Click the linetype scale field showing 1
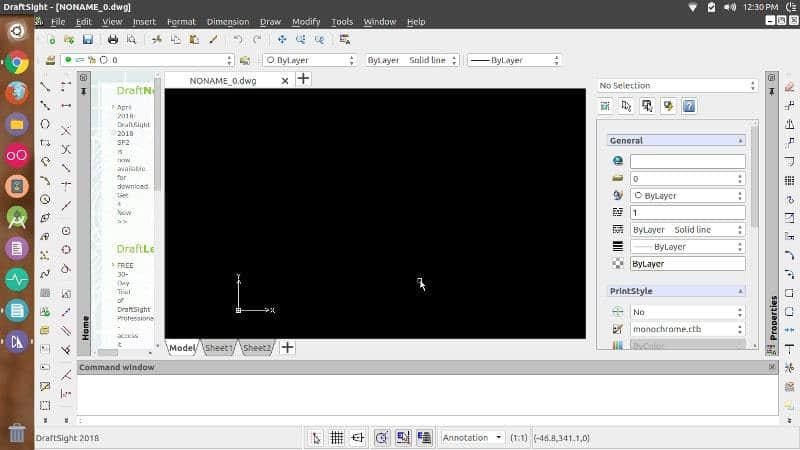 pyautogui.click(x=687, y=212)
